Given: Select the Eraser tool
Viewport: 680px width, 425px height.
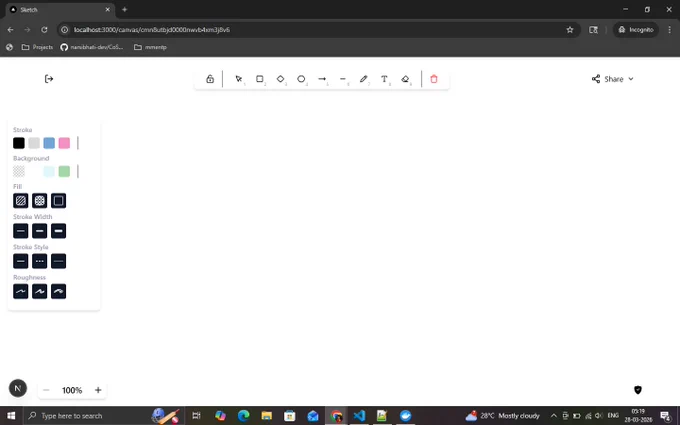Looking at the screenshot, I should pyautogui.click(x=405, y=79).
